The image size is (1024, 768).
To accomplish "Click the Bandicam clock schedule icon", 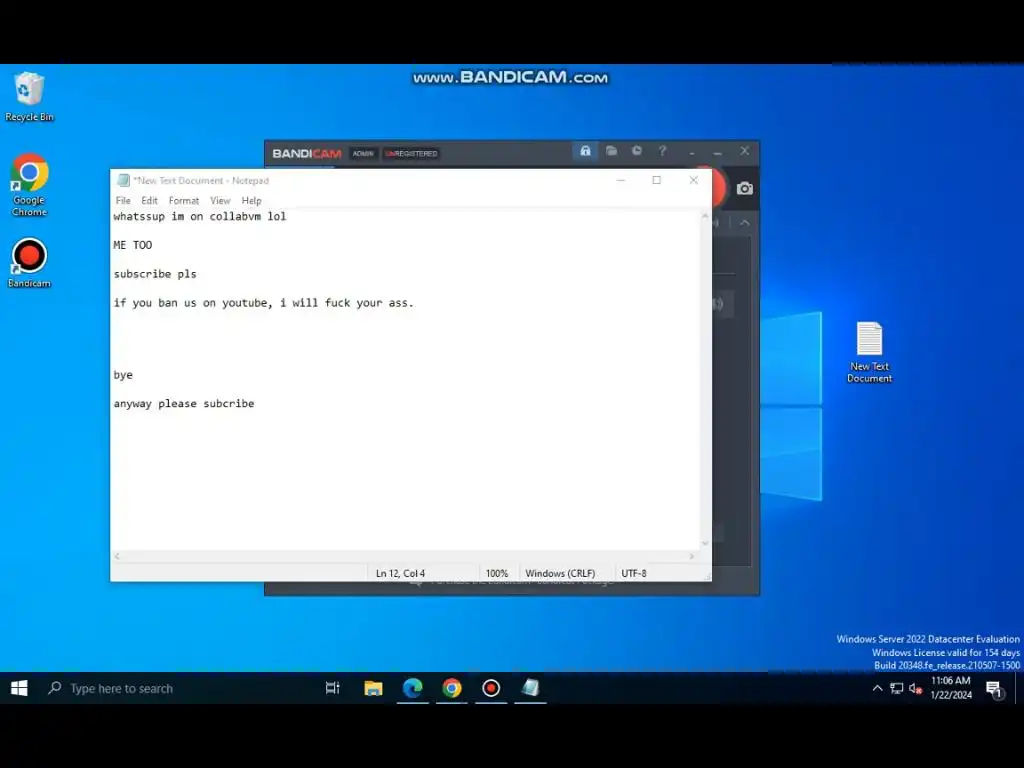I will 637,152.
